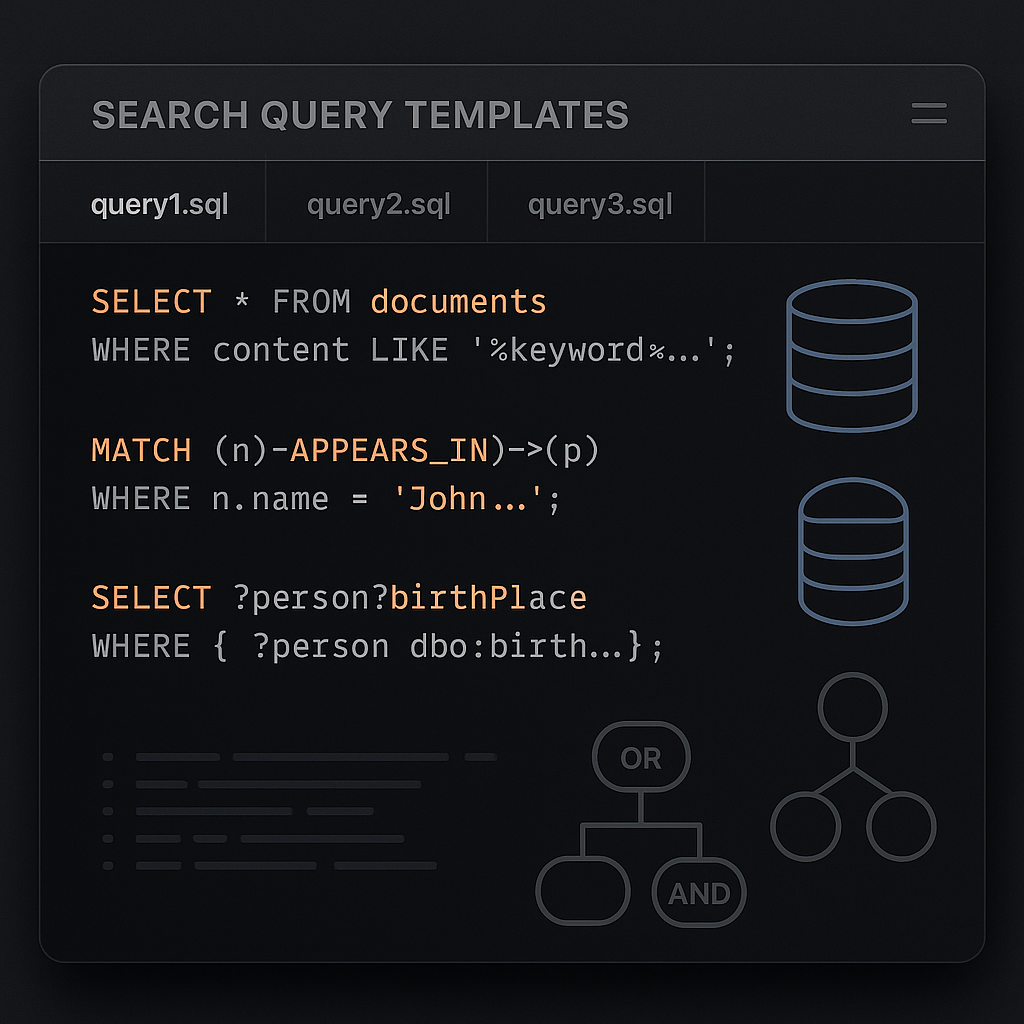1024x1024 pixels.
Task: Select first bullet in placeholder list
Action: coord(108,757)
